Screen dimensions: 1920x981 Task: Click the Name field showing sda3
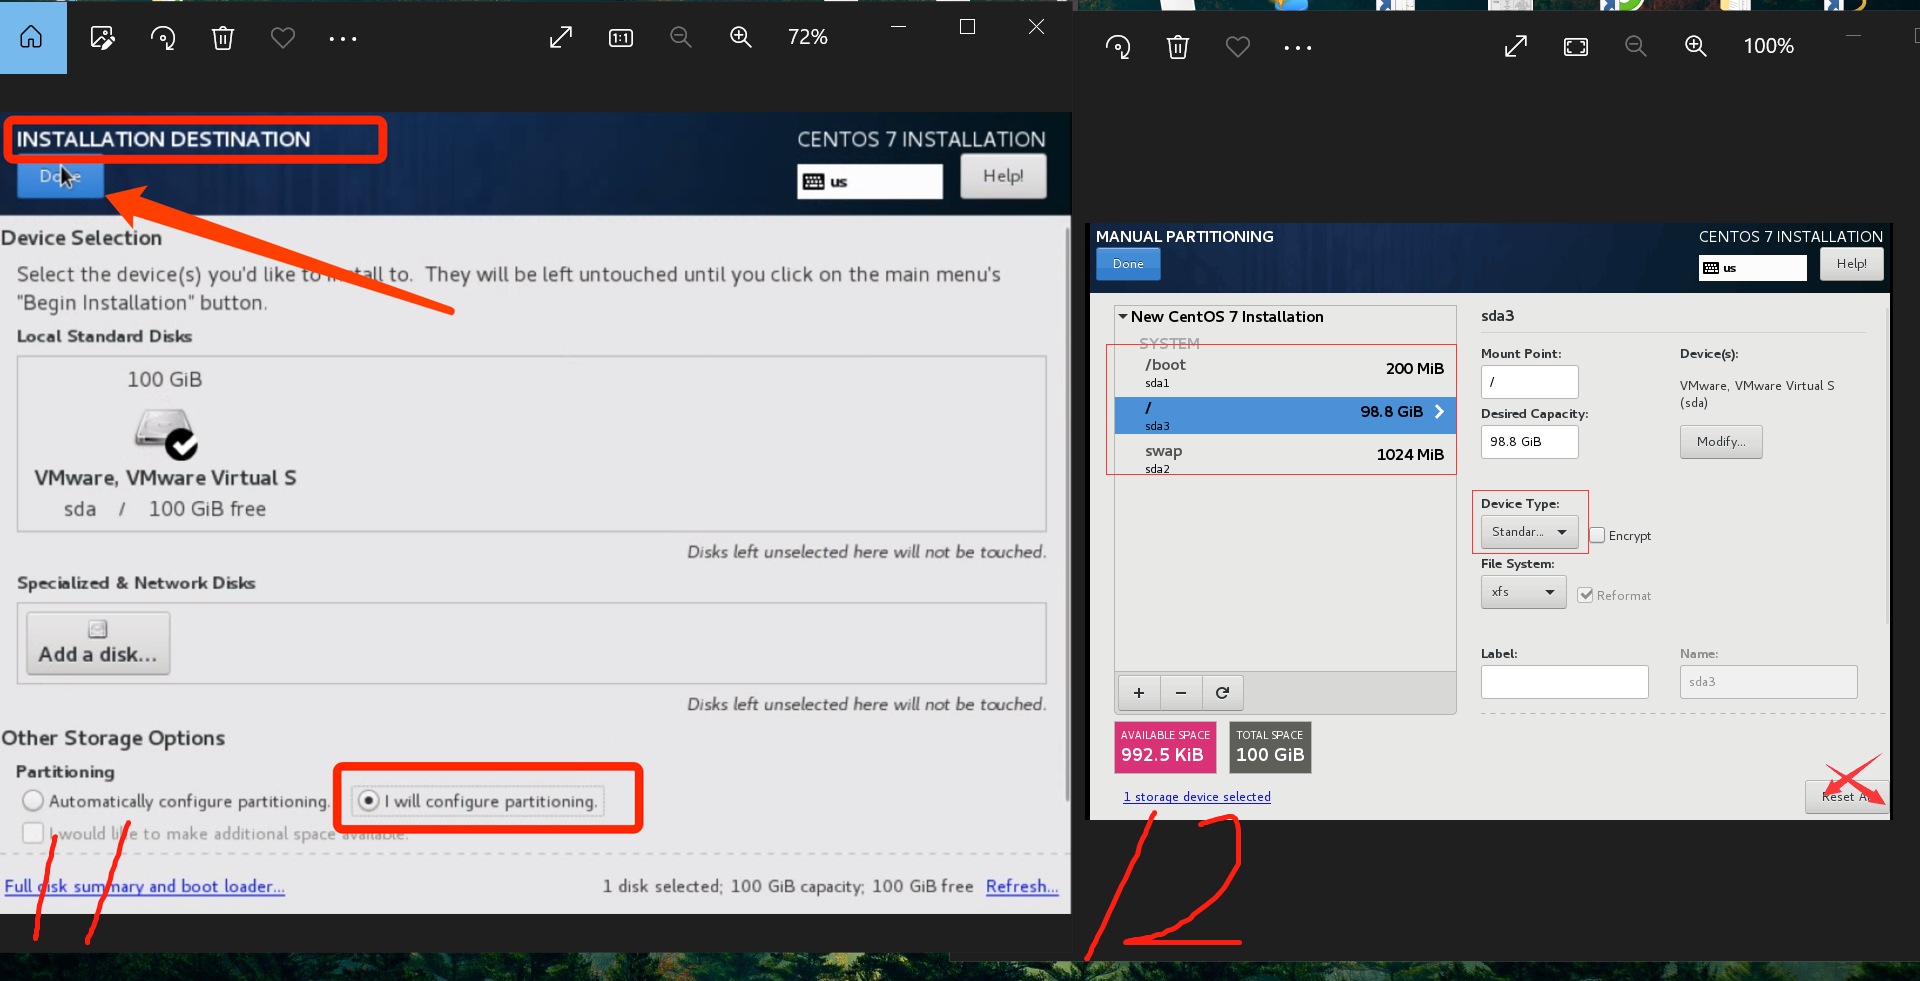1768,682
